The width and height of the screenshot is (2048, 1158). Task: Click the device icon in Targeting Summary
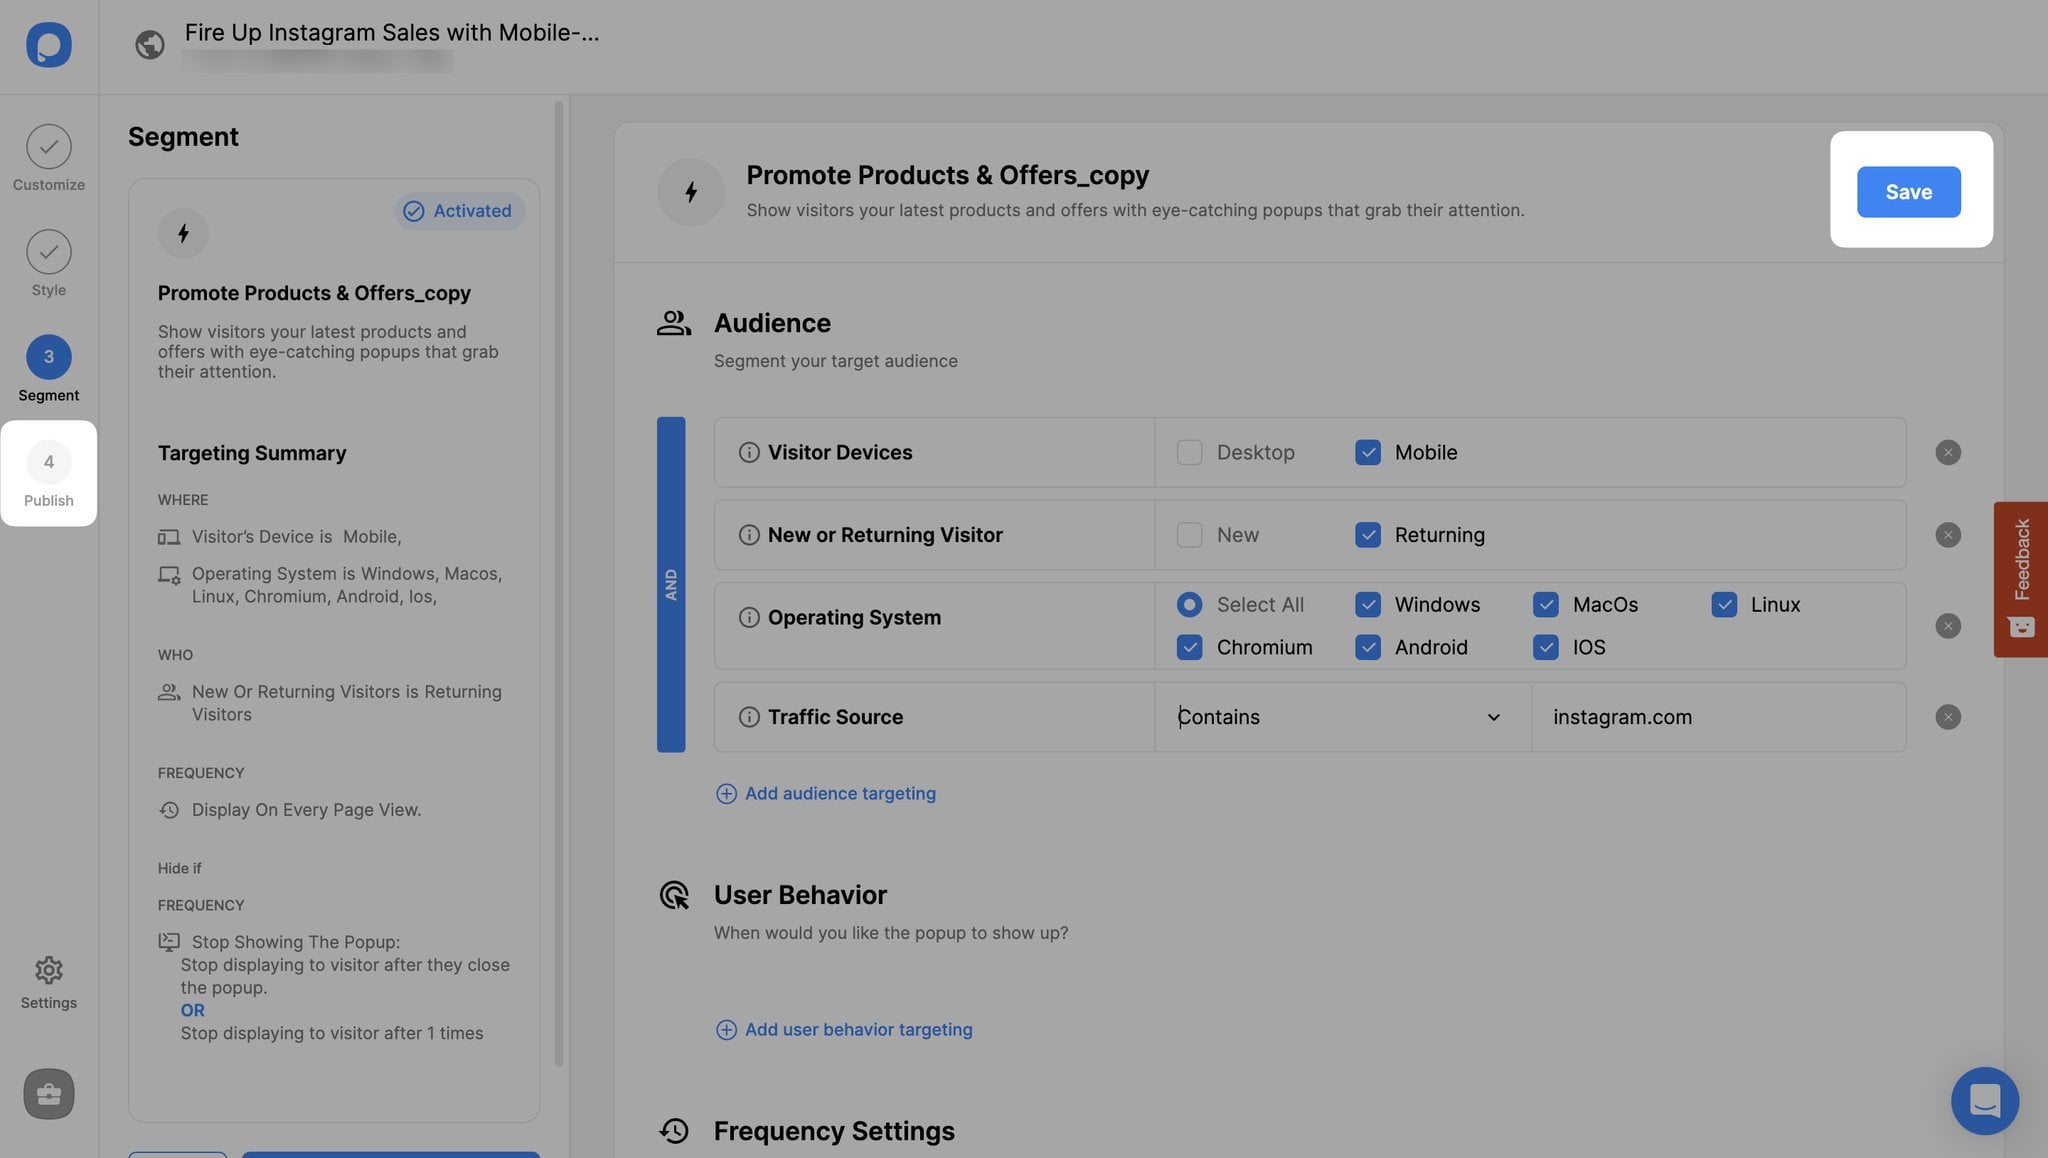tap(169, 537)
